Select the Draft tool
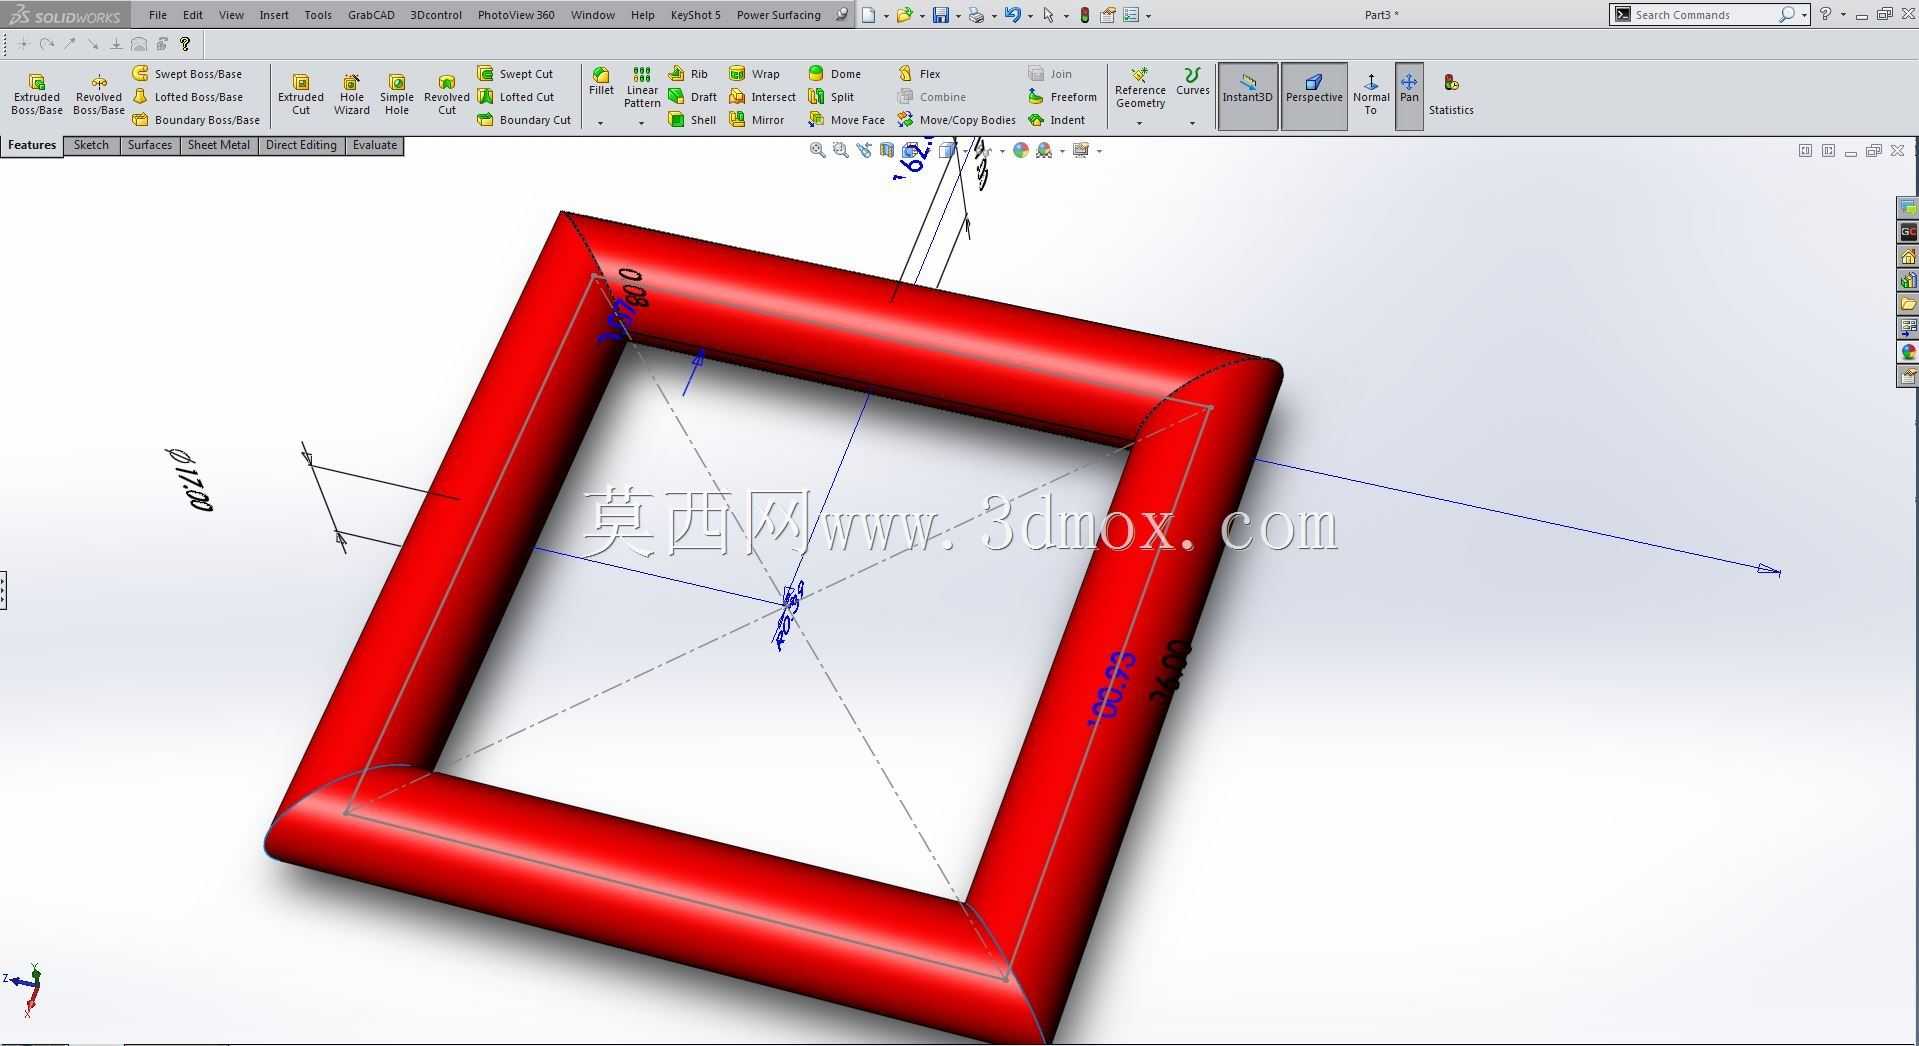Screen dimensions: 1919x1046 point(692,97)
